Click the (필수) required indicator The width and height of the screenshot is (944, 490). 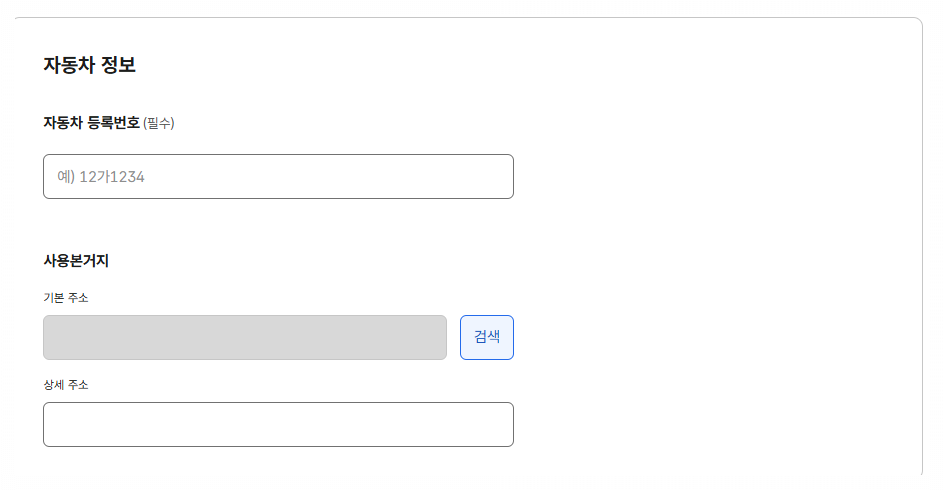click(158, 123)
